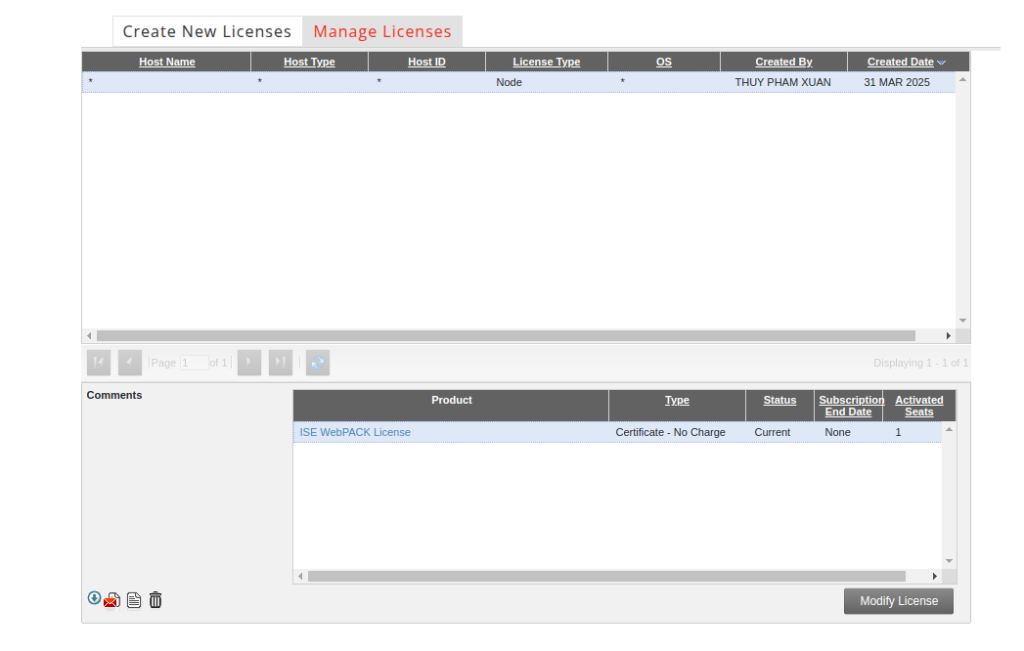
Task: Go to first page of licenses
Action: 99,363
